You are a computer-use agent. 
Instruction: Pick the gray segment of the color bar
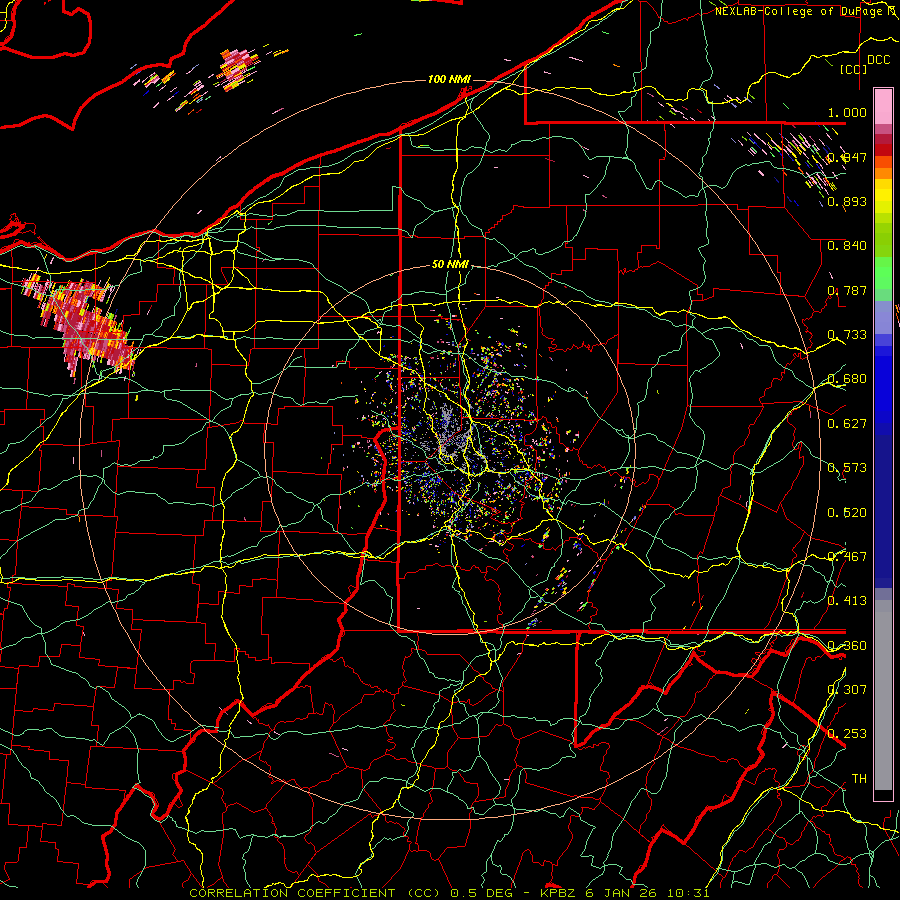tap(883, 695)
